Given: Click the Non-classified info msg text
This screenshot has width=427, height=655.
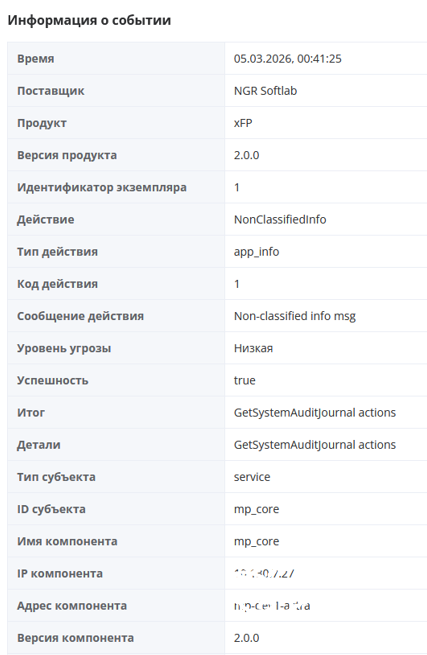Looking at the screenshot, I should (295, 316).
